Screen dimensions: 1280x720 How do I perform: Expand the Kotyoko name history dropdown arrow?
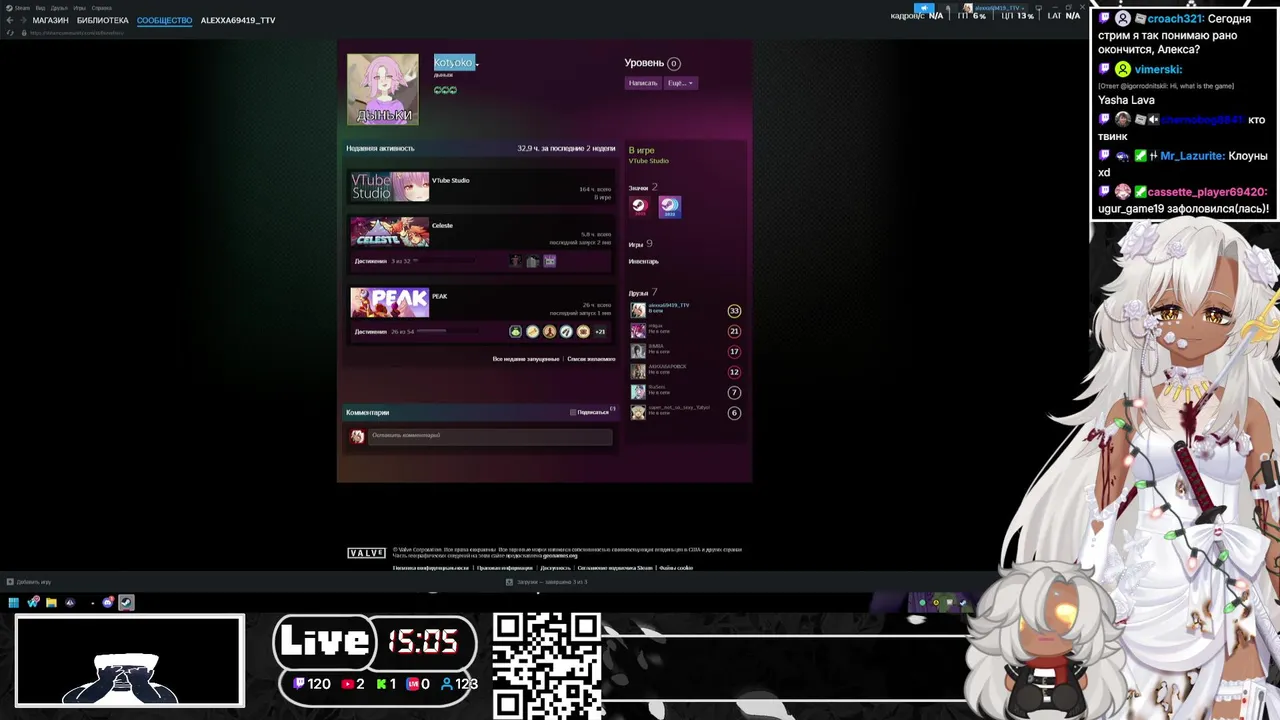click(477, 64)
